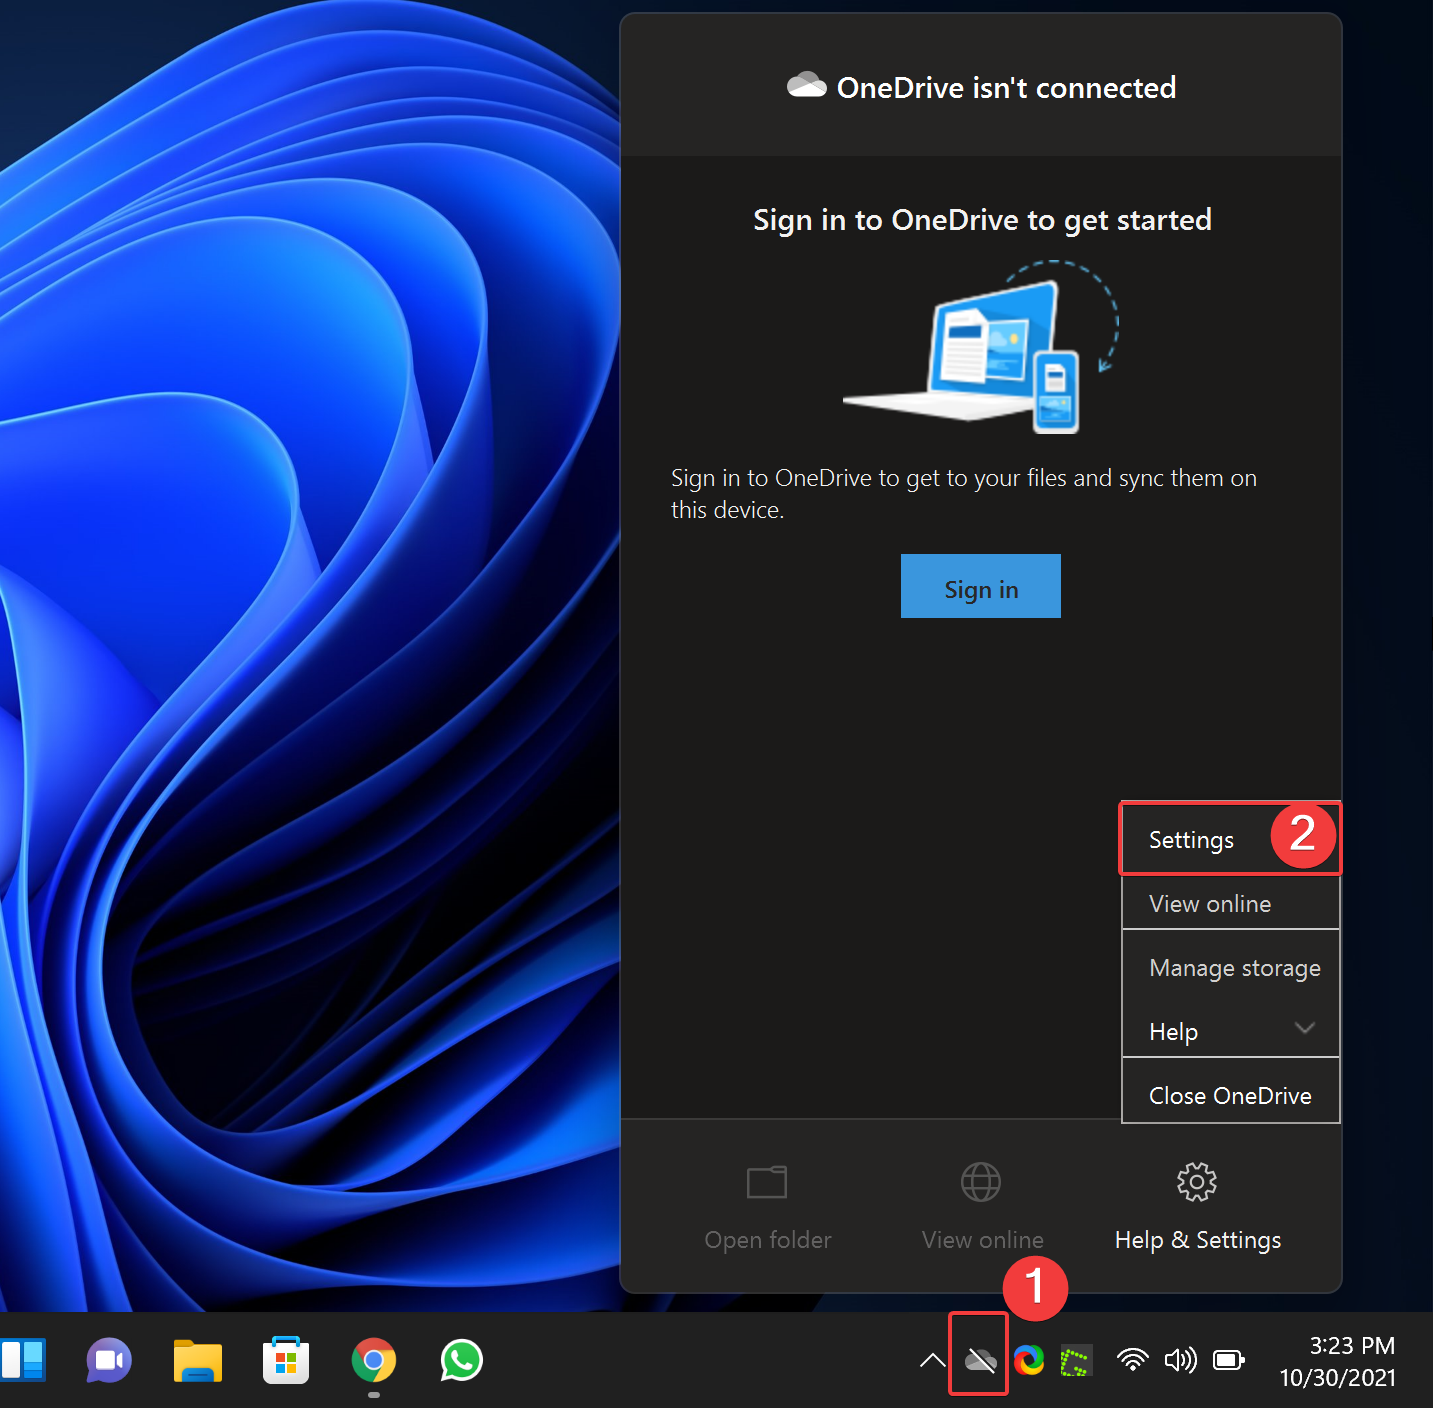Choose View online in the popup menu
The height and width of the screenshot is (1408, 1433).
click(1230, 903)
